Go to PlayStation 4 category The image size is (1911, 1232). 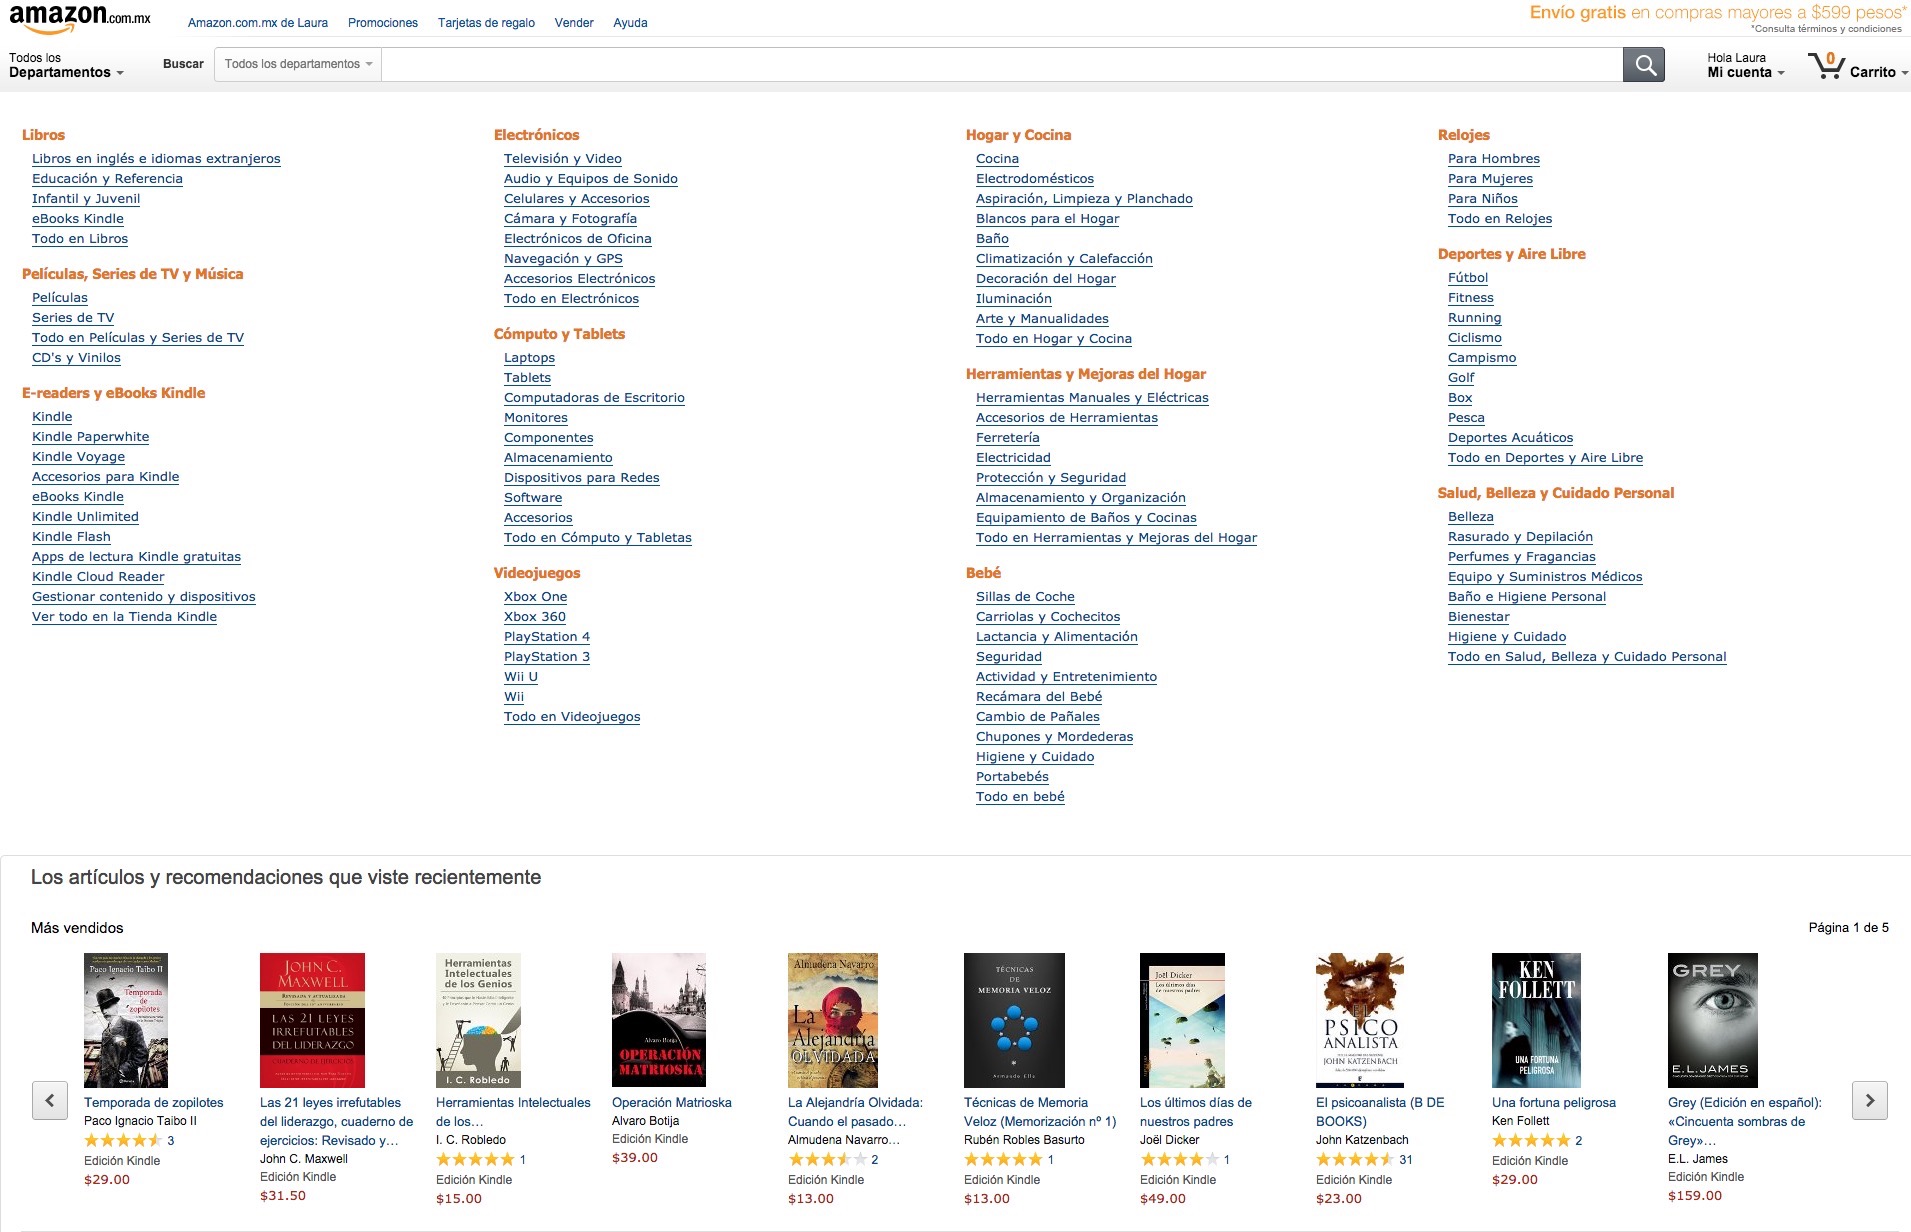pyautogui.click(x=547, y=637)
